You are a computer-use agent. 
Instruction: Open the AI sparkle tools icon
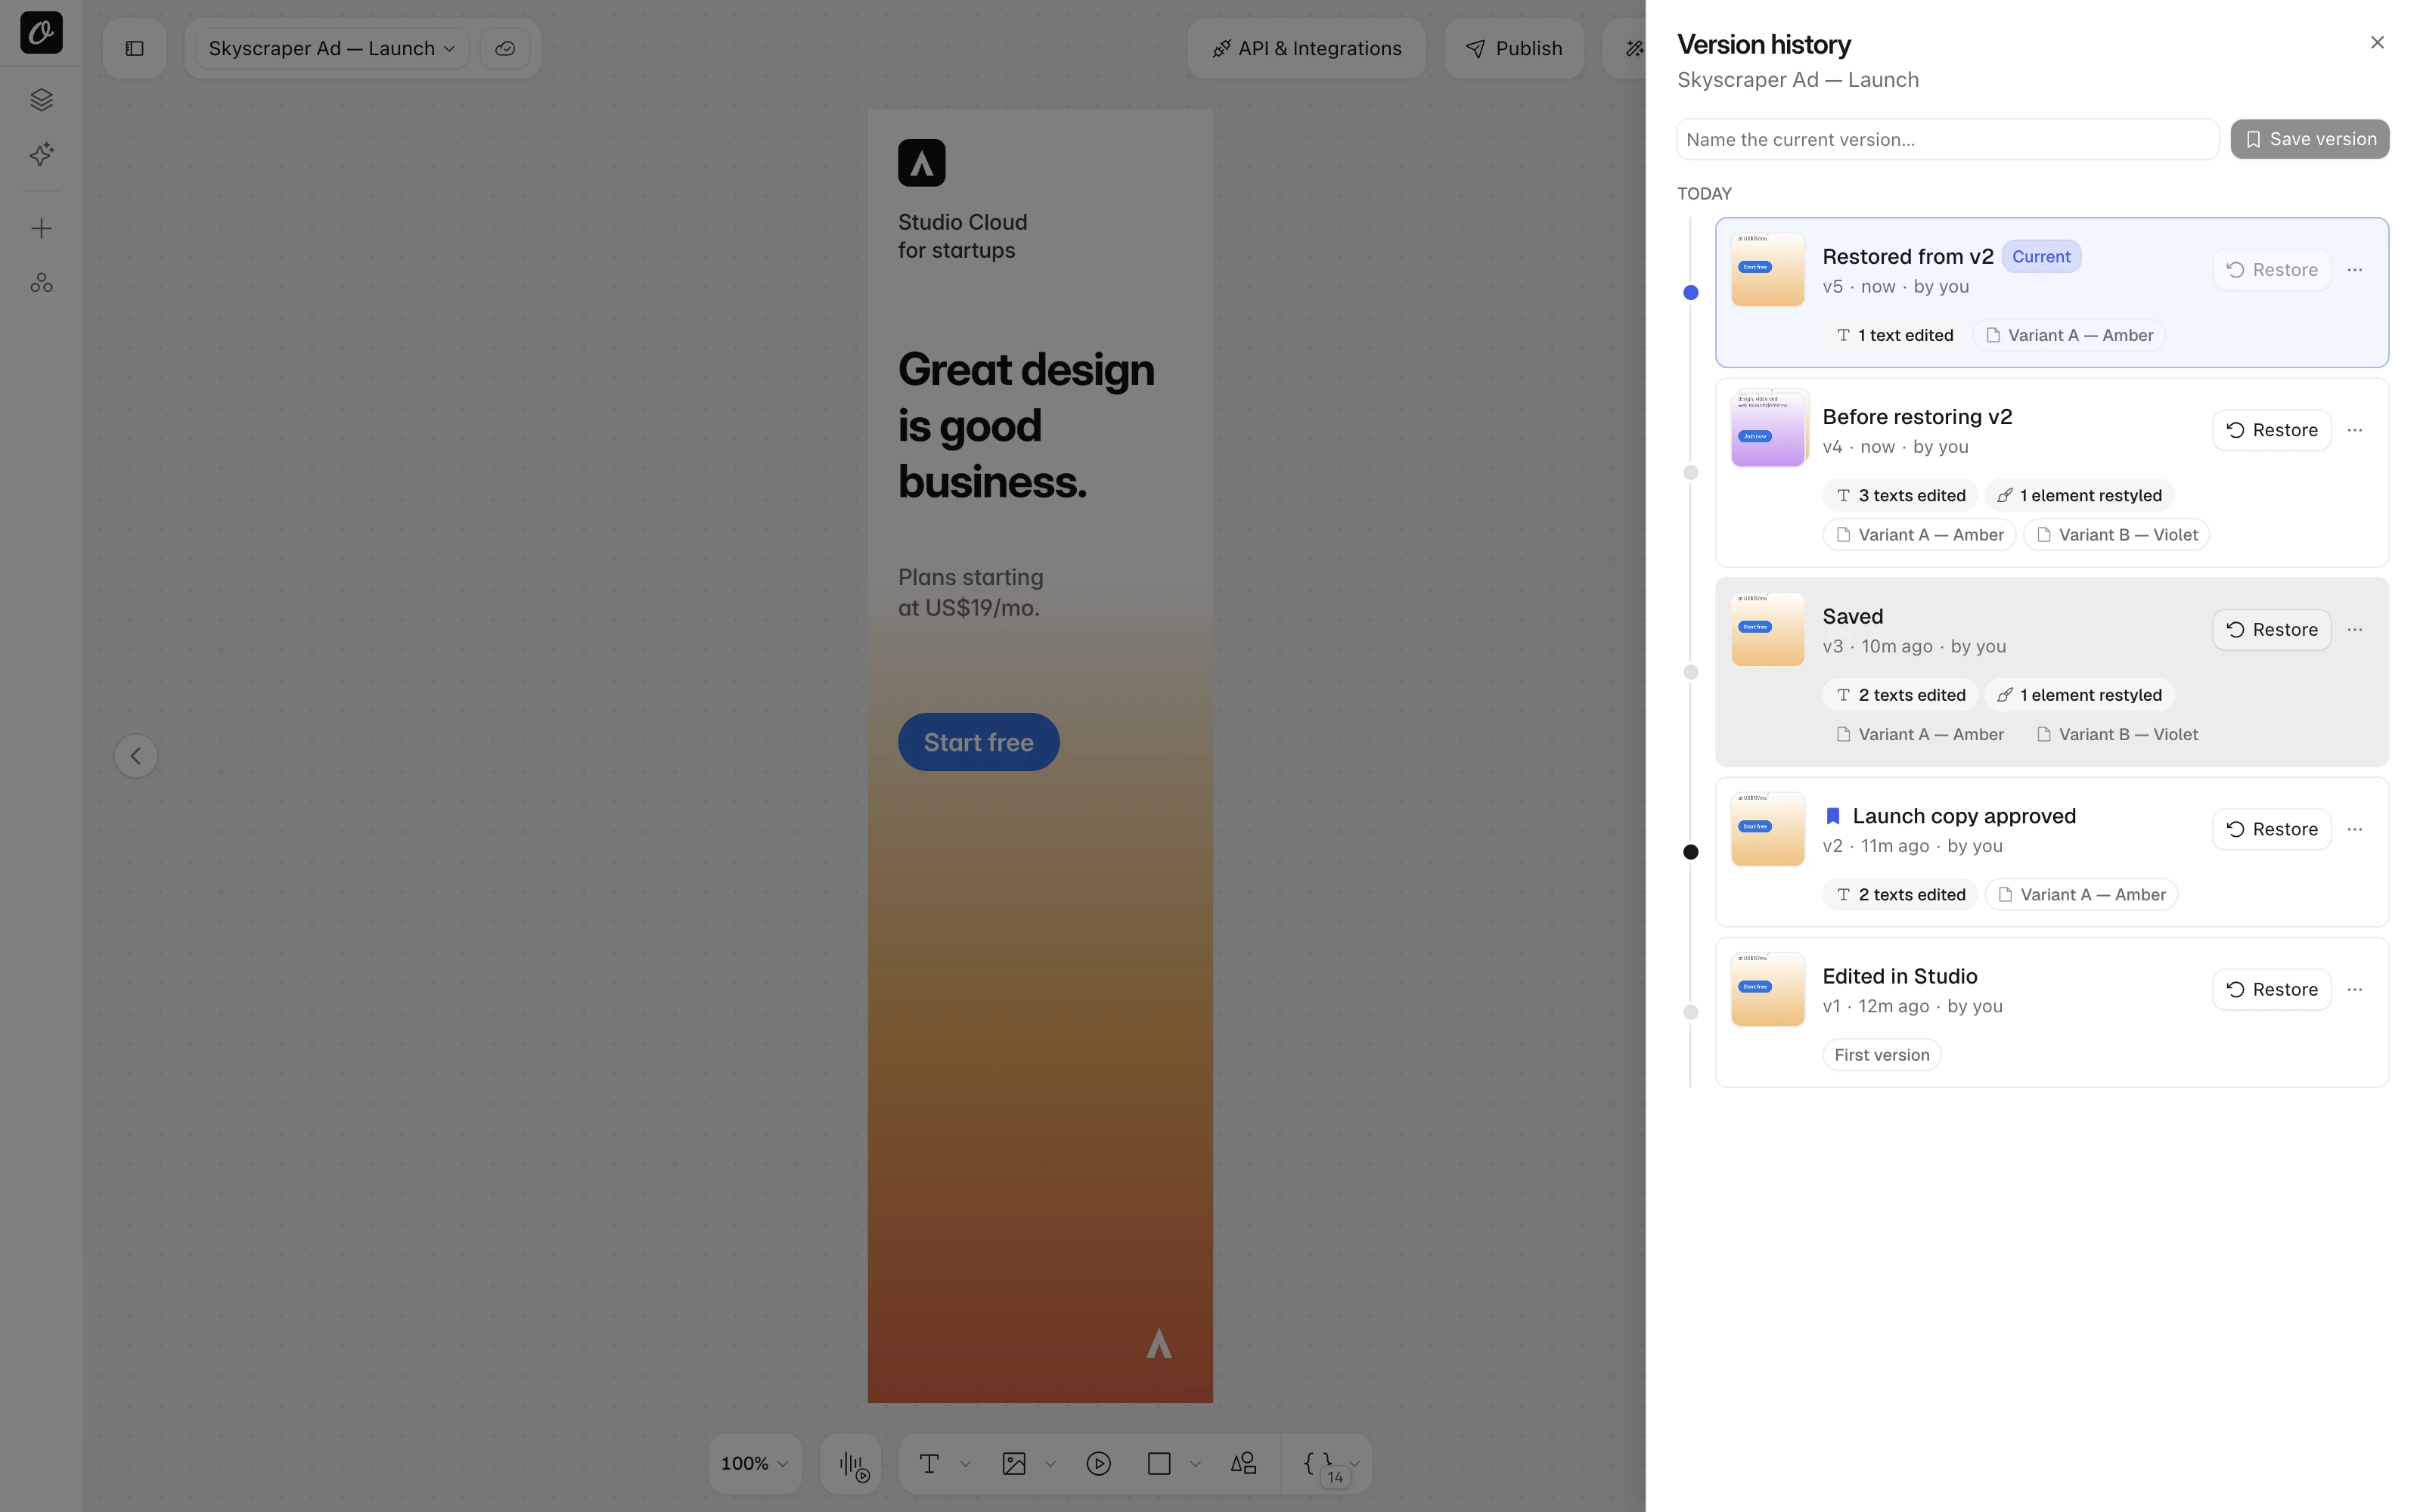coord(41,154)
